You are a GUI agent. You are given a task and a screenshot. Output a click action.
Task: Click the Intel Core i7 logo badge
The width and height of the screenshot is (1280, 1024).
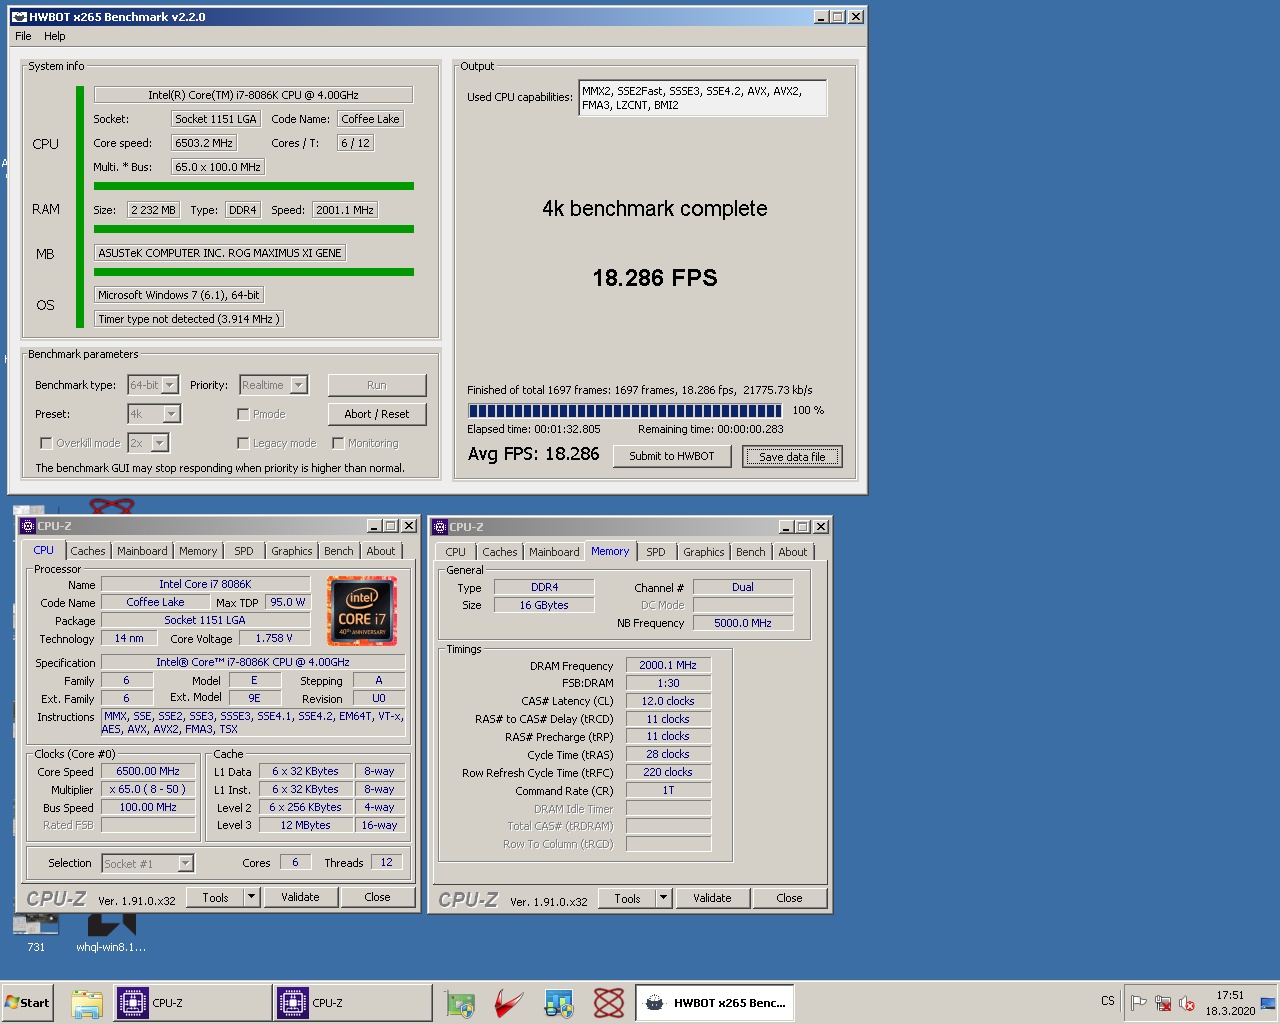362,610
